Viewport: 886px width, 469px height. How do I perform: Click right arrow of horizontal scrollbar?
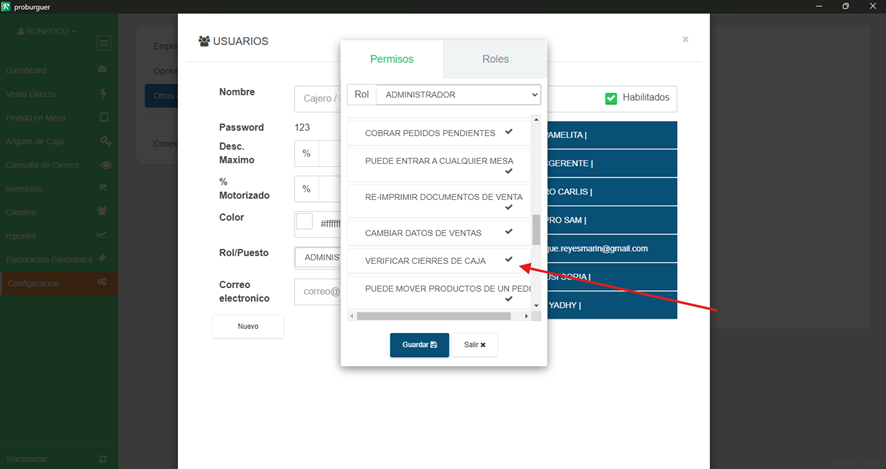tap(526, 316)
